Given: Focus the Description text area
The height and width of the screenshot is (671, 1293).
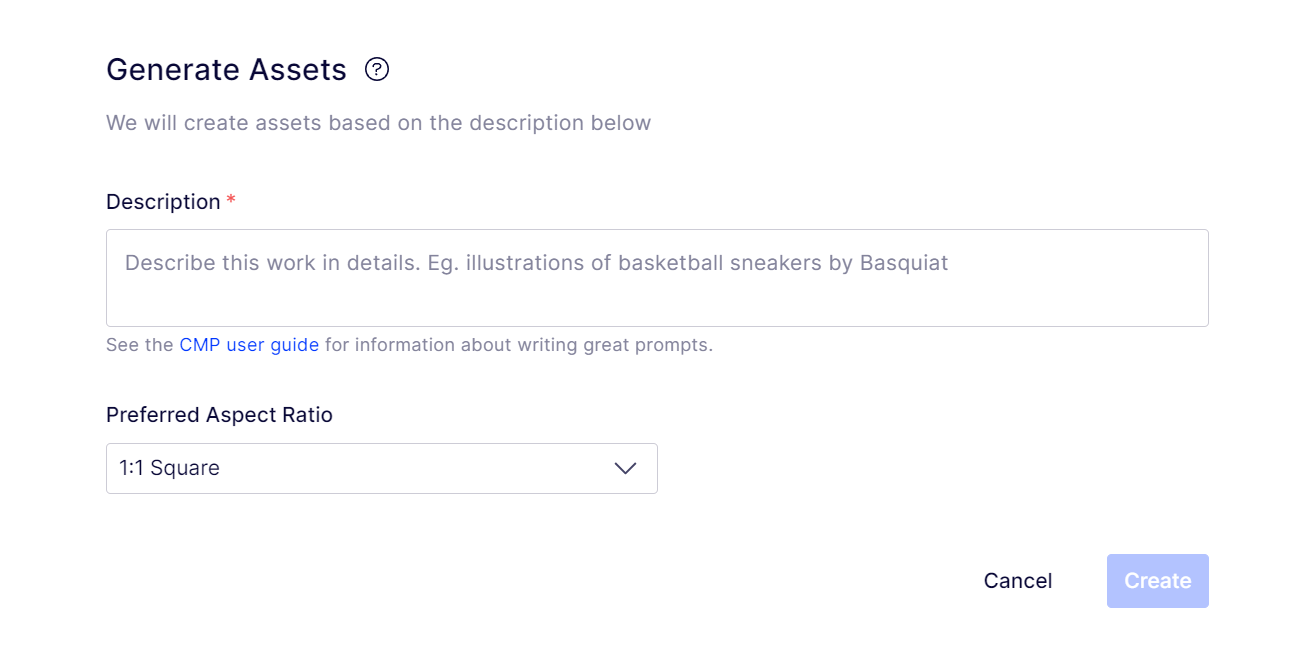Looking at the screenshot, I should click(x=657, y=278).
